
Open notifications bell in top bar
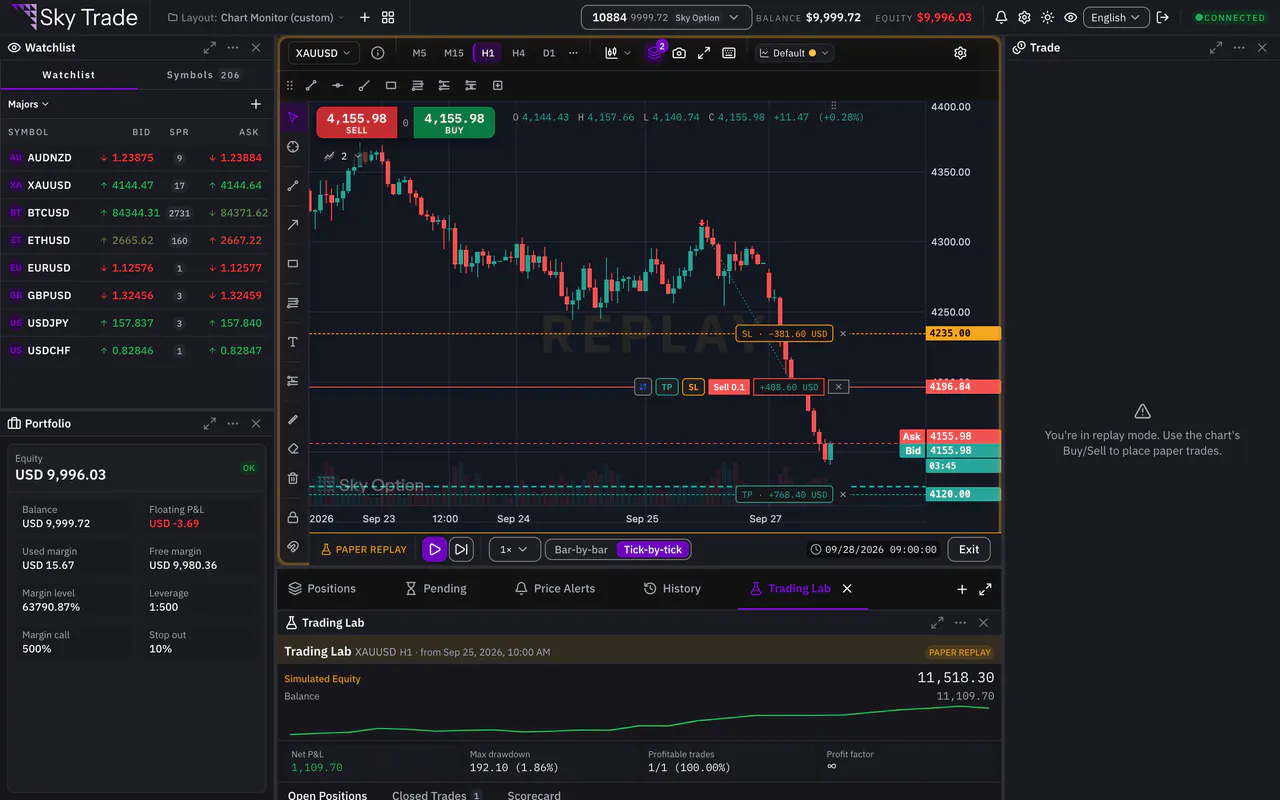pos(1001,17)
